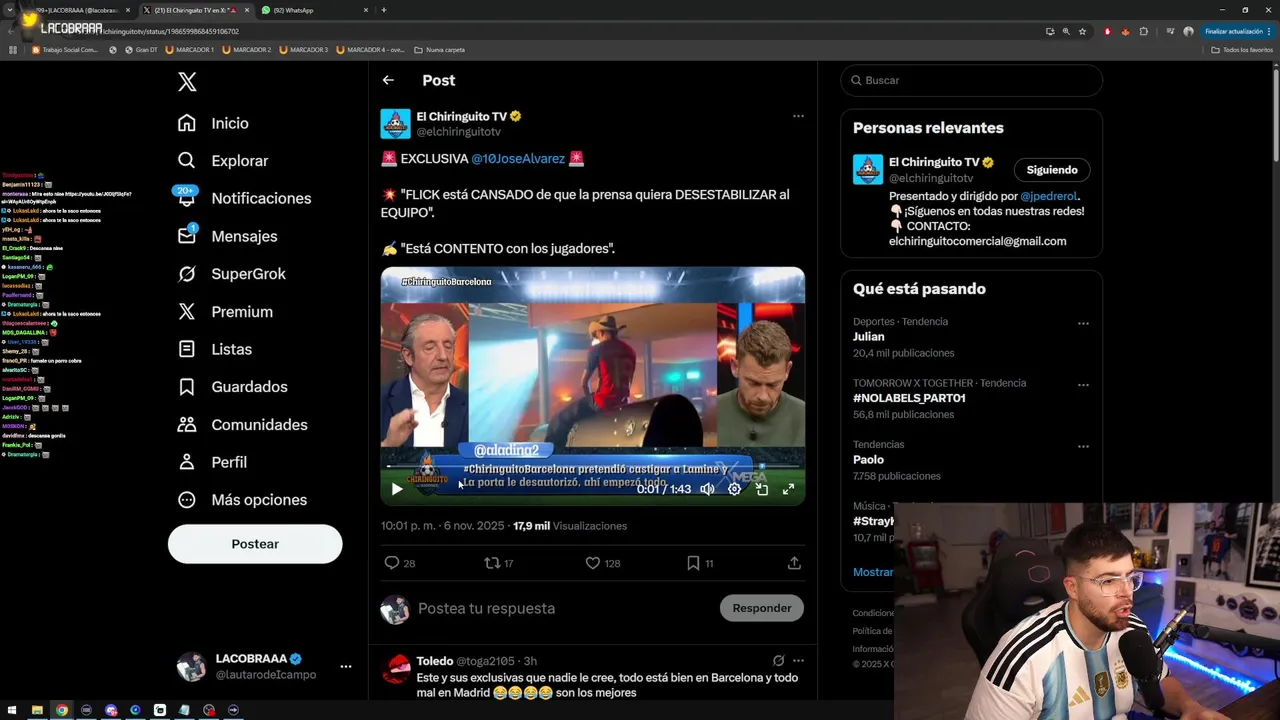1280x720 pixels.
Task: Open a new browser tab
Action: click(x=384, y=10)
